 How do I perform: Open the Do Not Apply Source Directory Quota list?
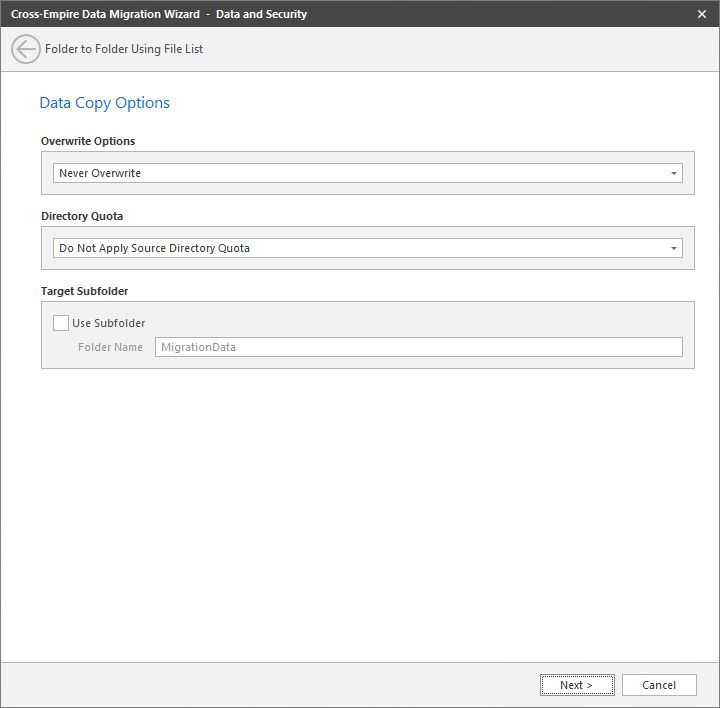click(x=360, y=248)
